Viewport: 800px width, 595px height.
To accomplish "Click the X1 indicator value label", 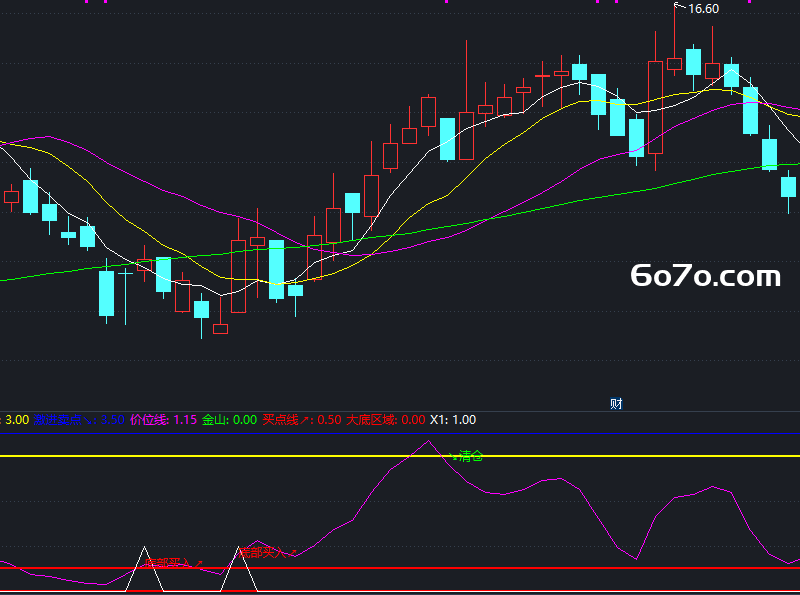I will (453, 420).
